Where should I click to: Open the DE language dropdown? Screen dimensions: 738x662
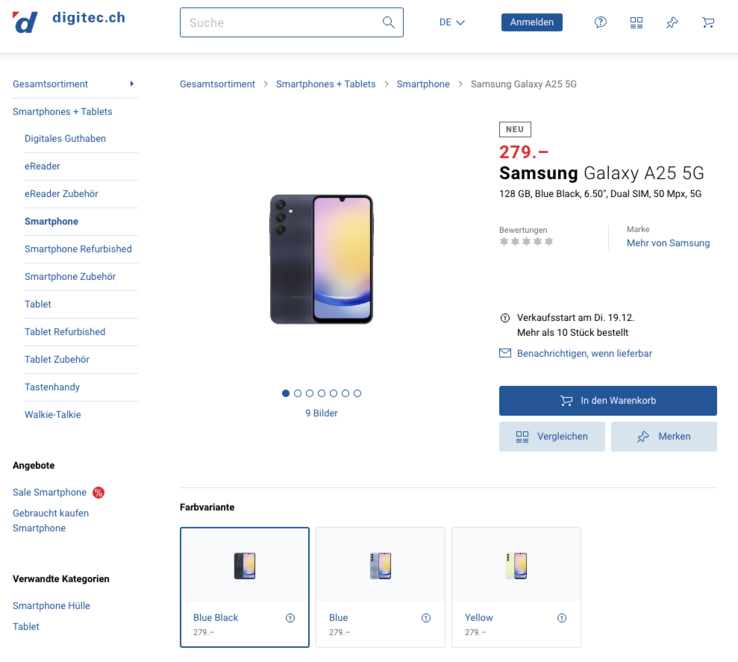pos(452,22)
